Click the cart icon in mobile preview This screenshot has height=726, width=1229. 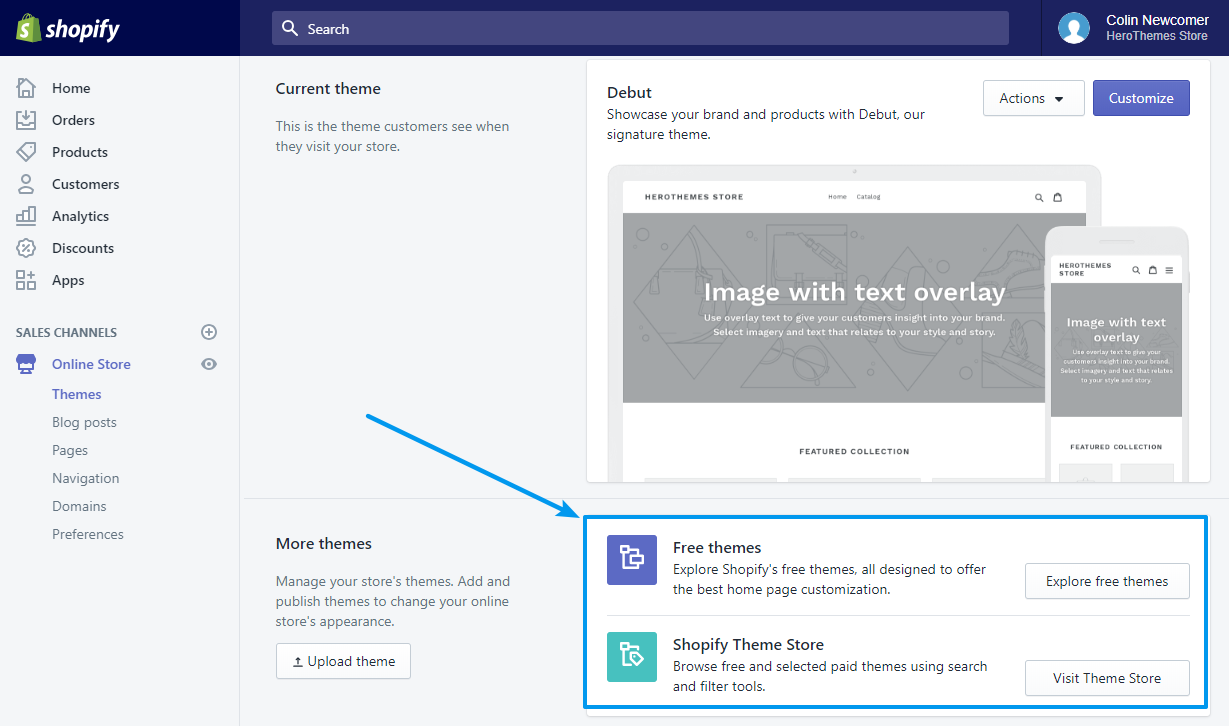point(1152,270)
